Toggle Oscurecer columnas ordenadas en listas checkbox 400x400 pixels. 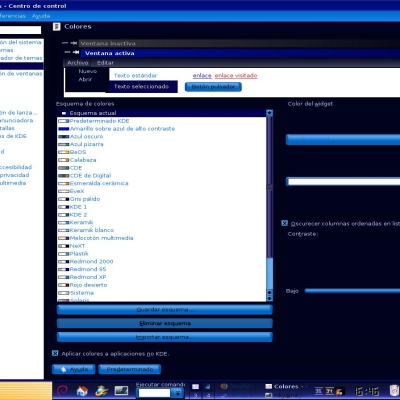click(x=284, y=223)
